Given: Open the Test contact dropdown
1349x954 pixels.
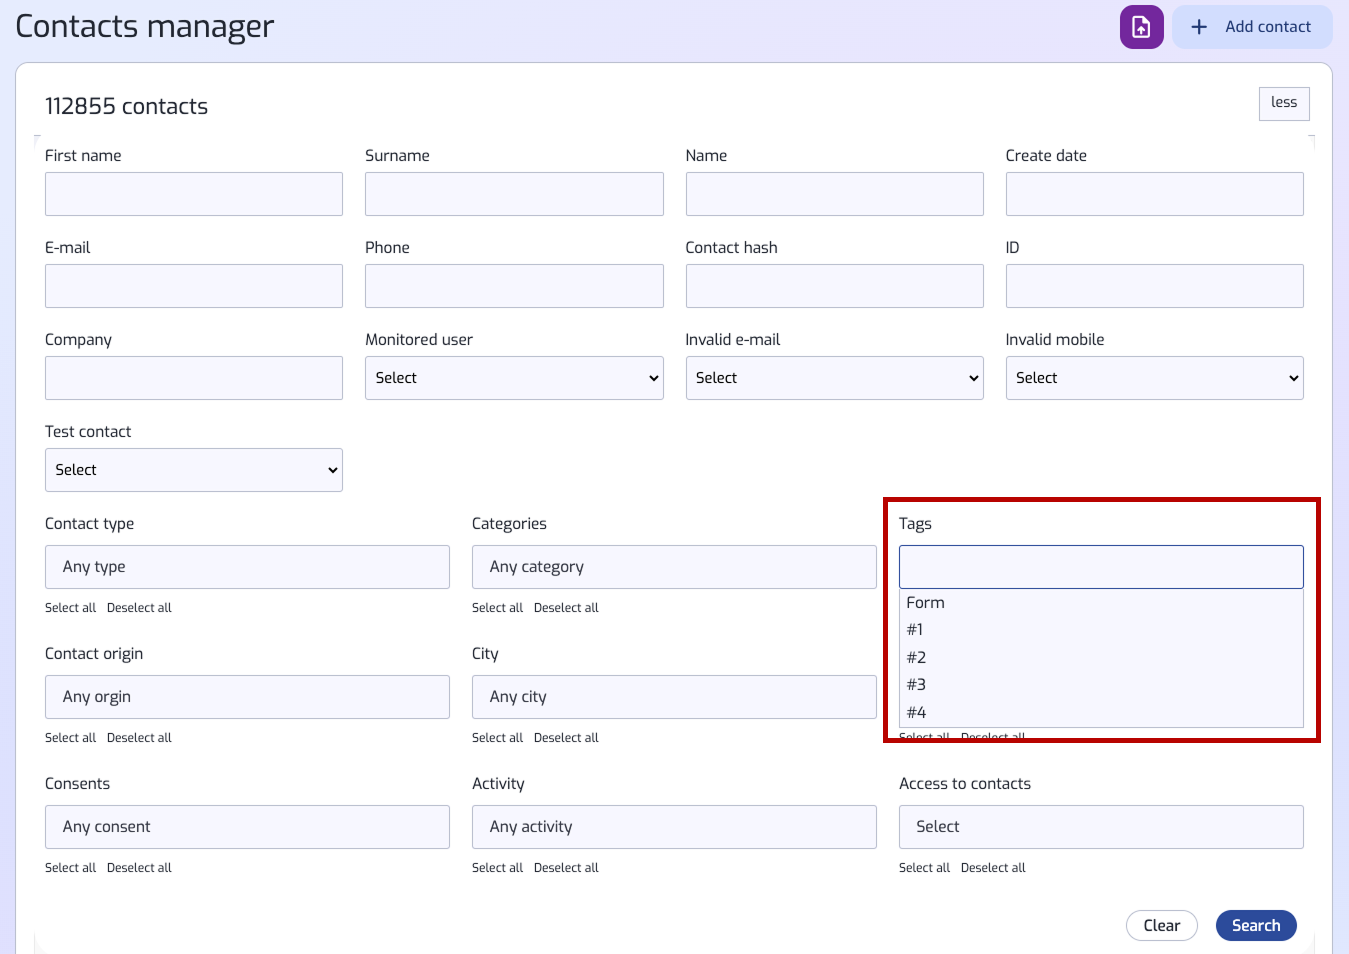Looking at the screenshot, I should tap(194, 470).
